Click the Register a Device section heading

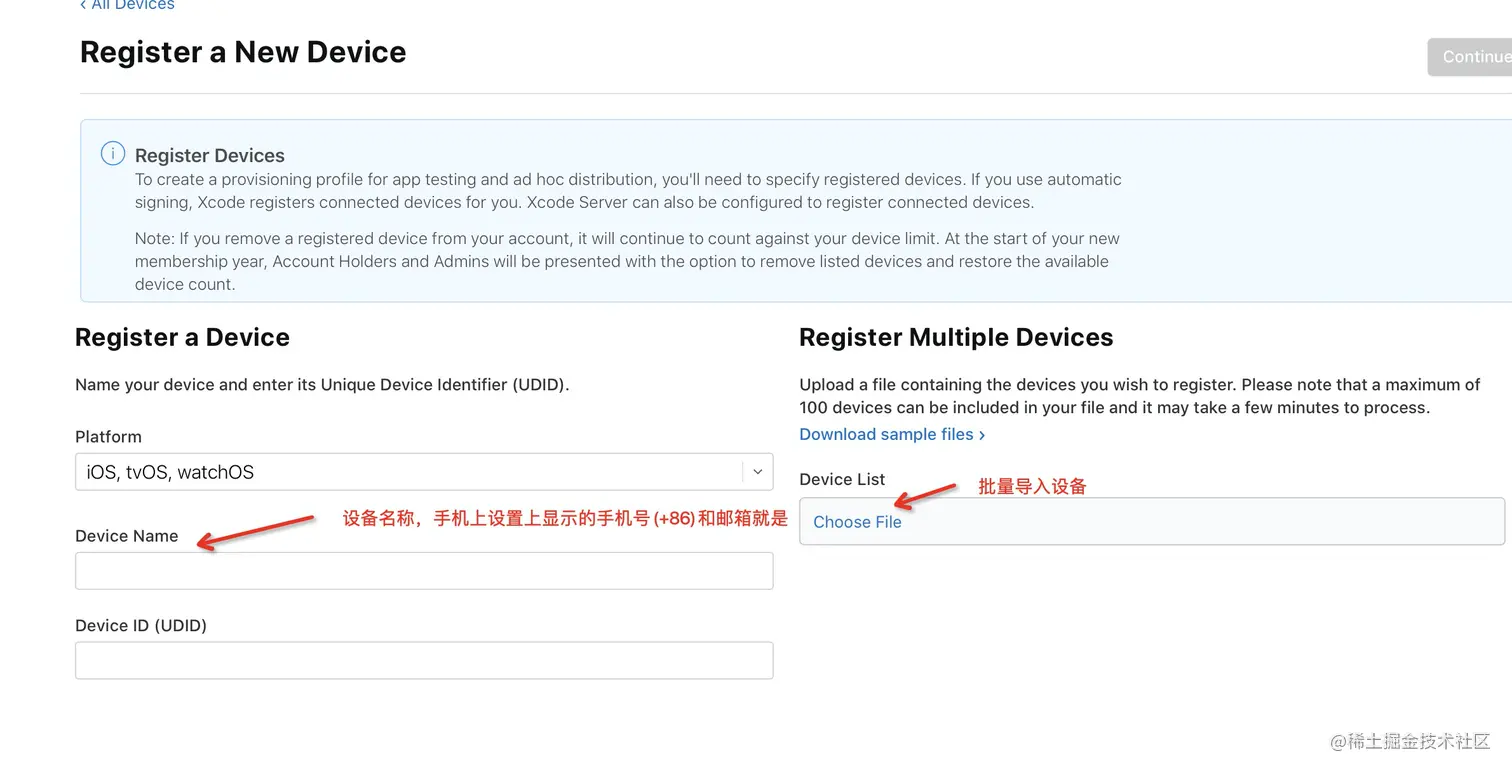182,337
